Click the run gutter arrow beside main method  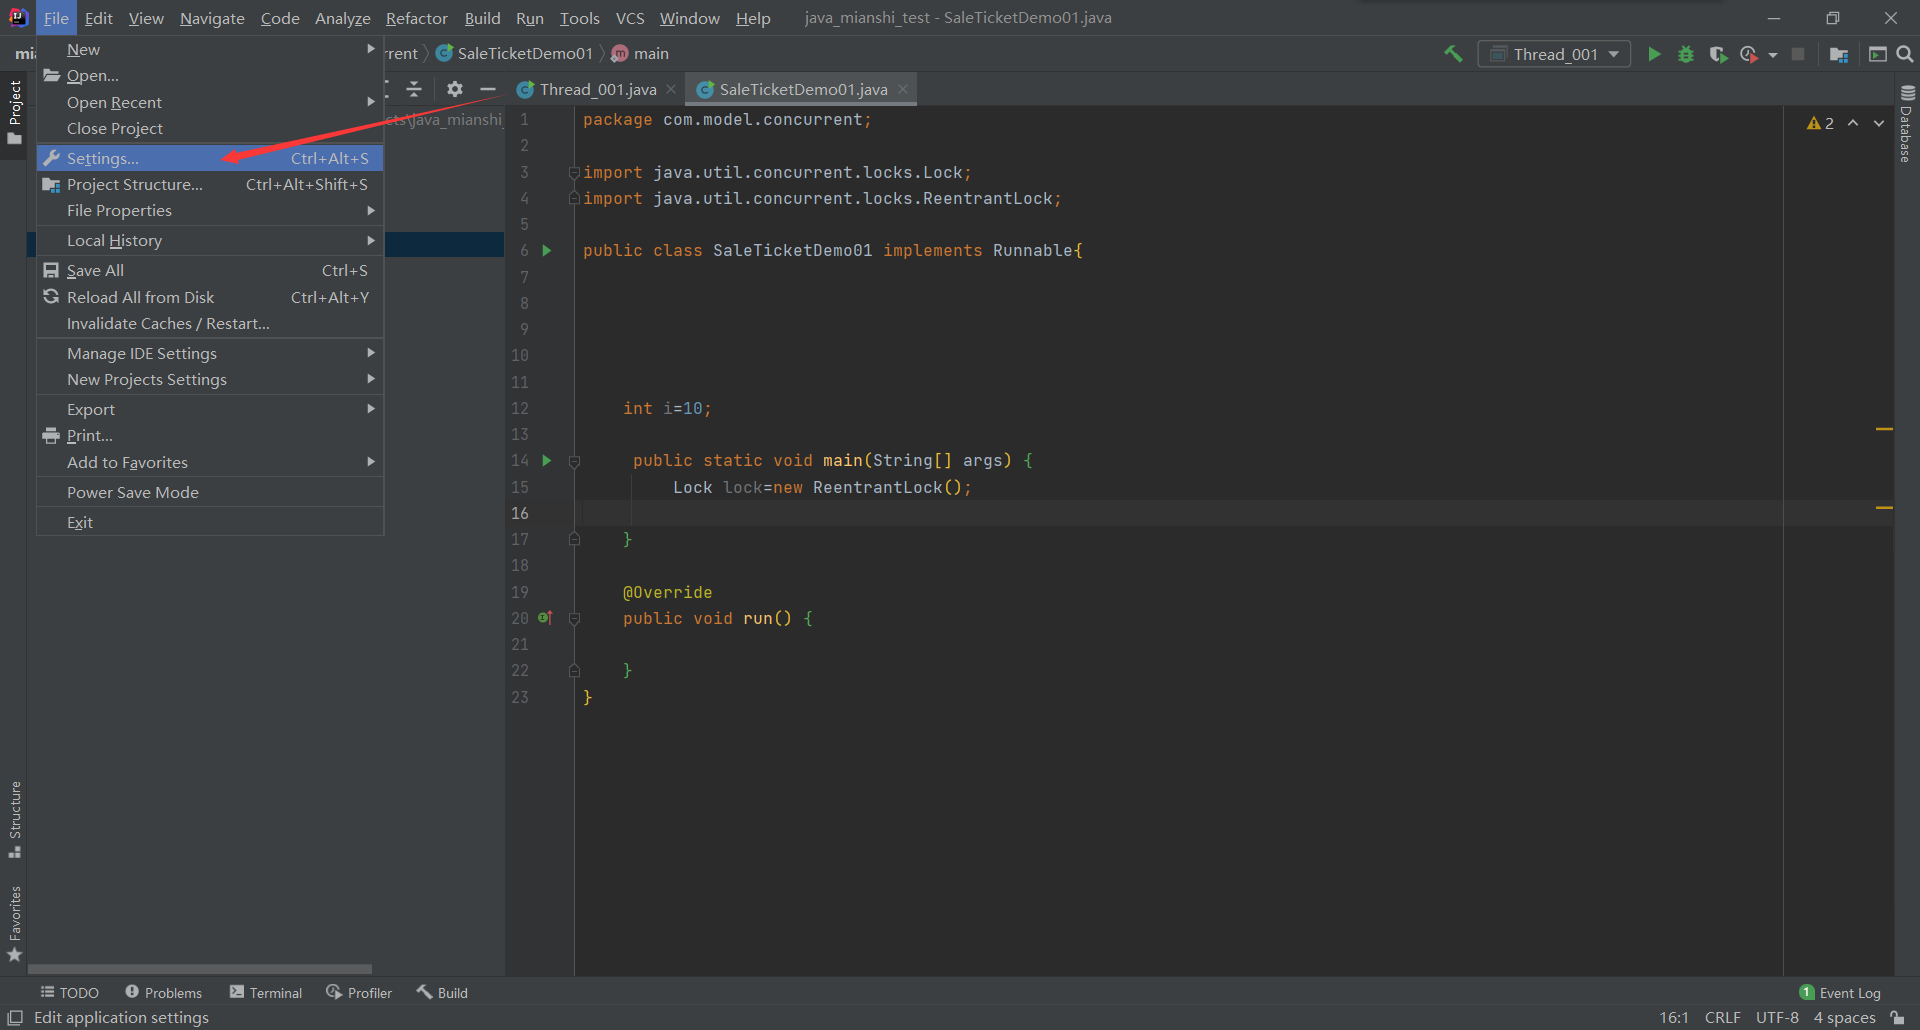coord(547,460)
